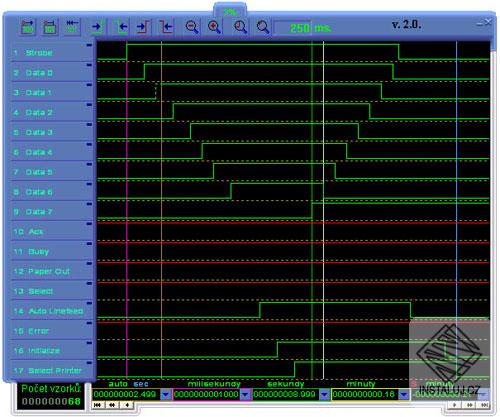Click the 000000002.499 auto sec field
This screenshot has height=417, width=500.
(x=127, y=395)
